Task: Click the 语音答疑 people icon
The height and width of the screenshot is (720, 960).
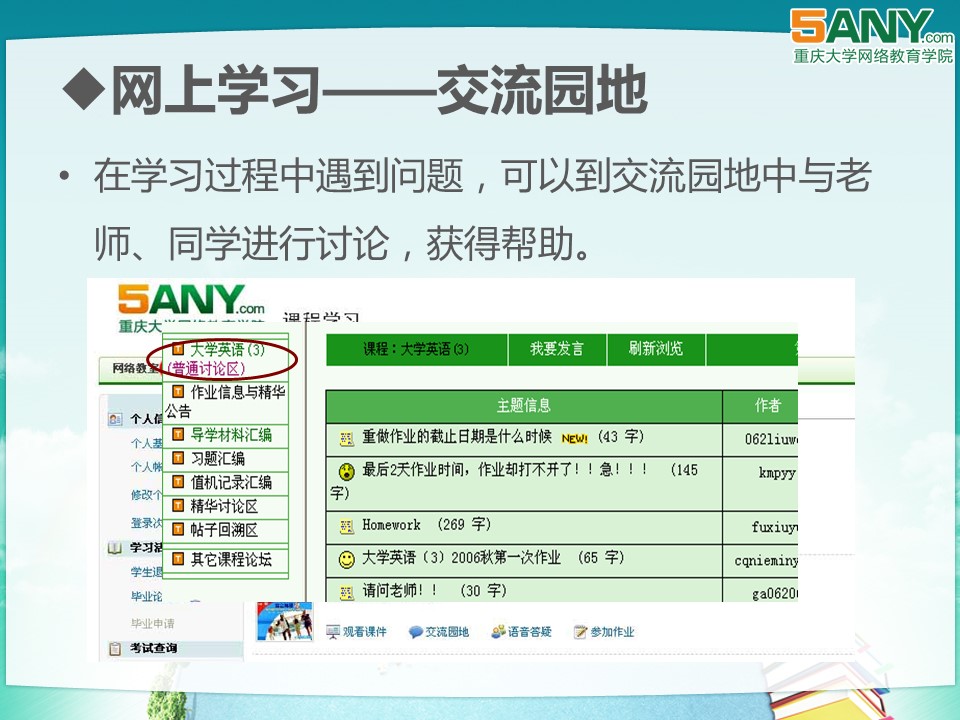Action: (498, 632)
